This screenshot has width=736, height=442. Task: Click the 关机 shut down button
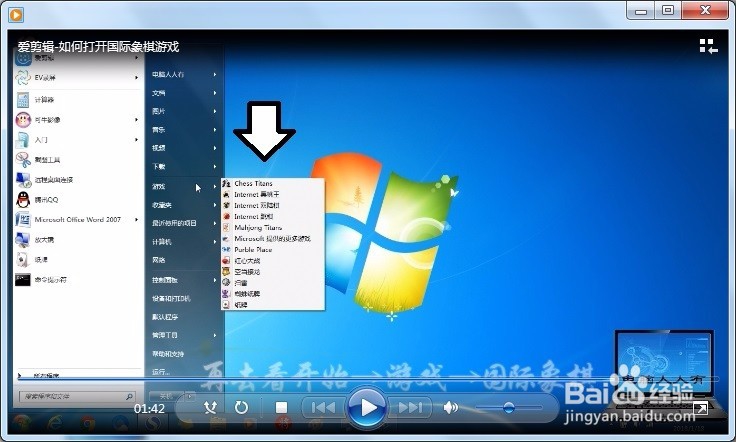[166, 396]
